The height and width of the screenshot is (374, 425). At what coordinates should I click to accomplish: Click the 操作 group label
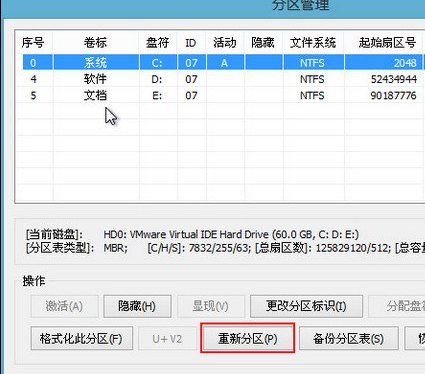point(34,281)
